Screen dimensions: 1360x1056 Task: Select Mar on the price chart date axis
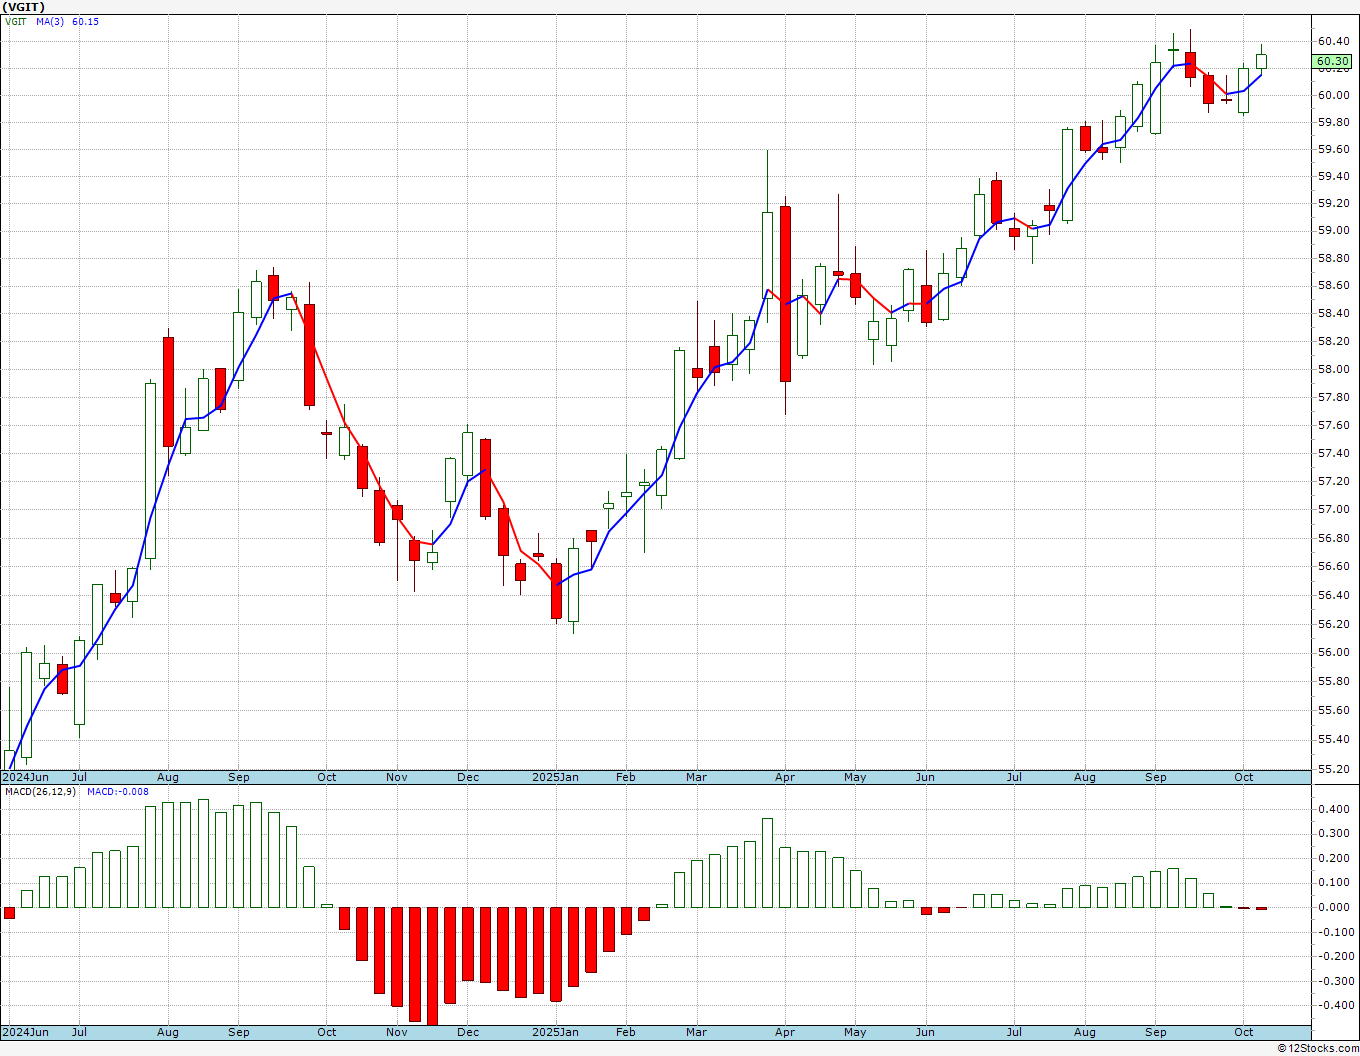697,778
